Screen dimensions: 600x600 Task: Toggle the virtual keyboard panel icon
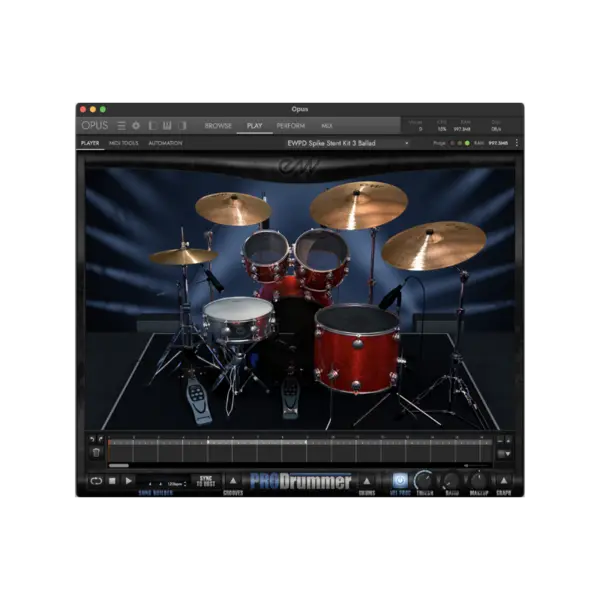(x=167, y=126)
